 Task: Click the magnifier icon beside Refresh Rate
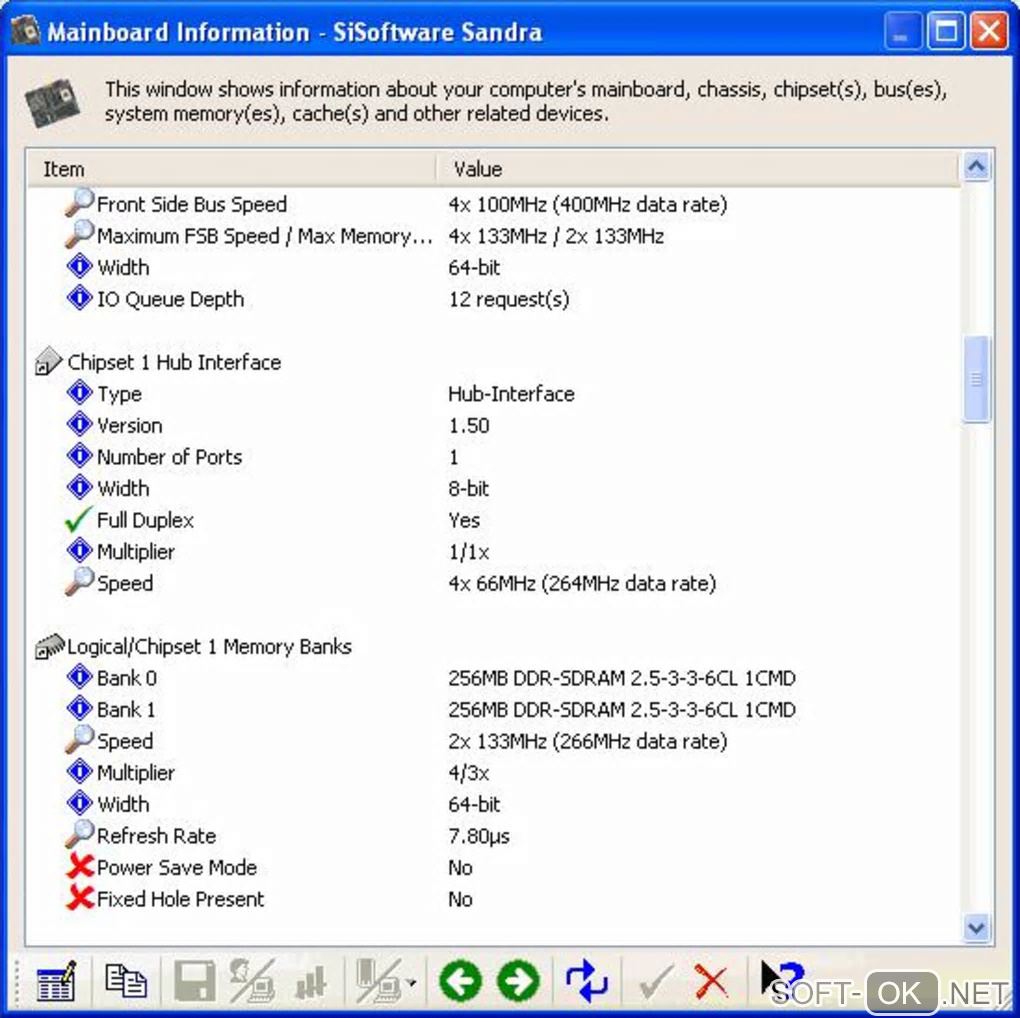(x=79, y=834)
